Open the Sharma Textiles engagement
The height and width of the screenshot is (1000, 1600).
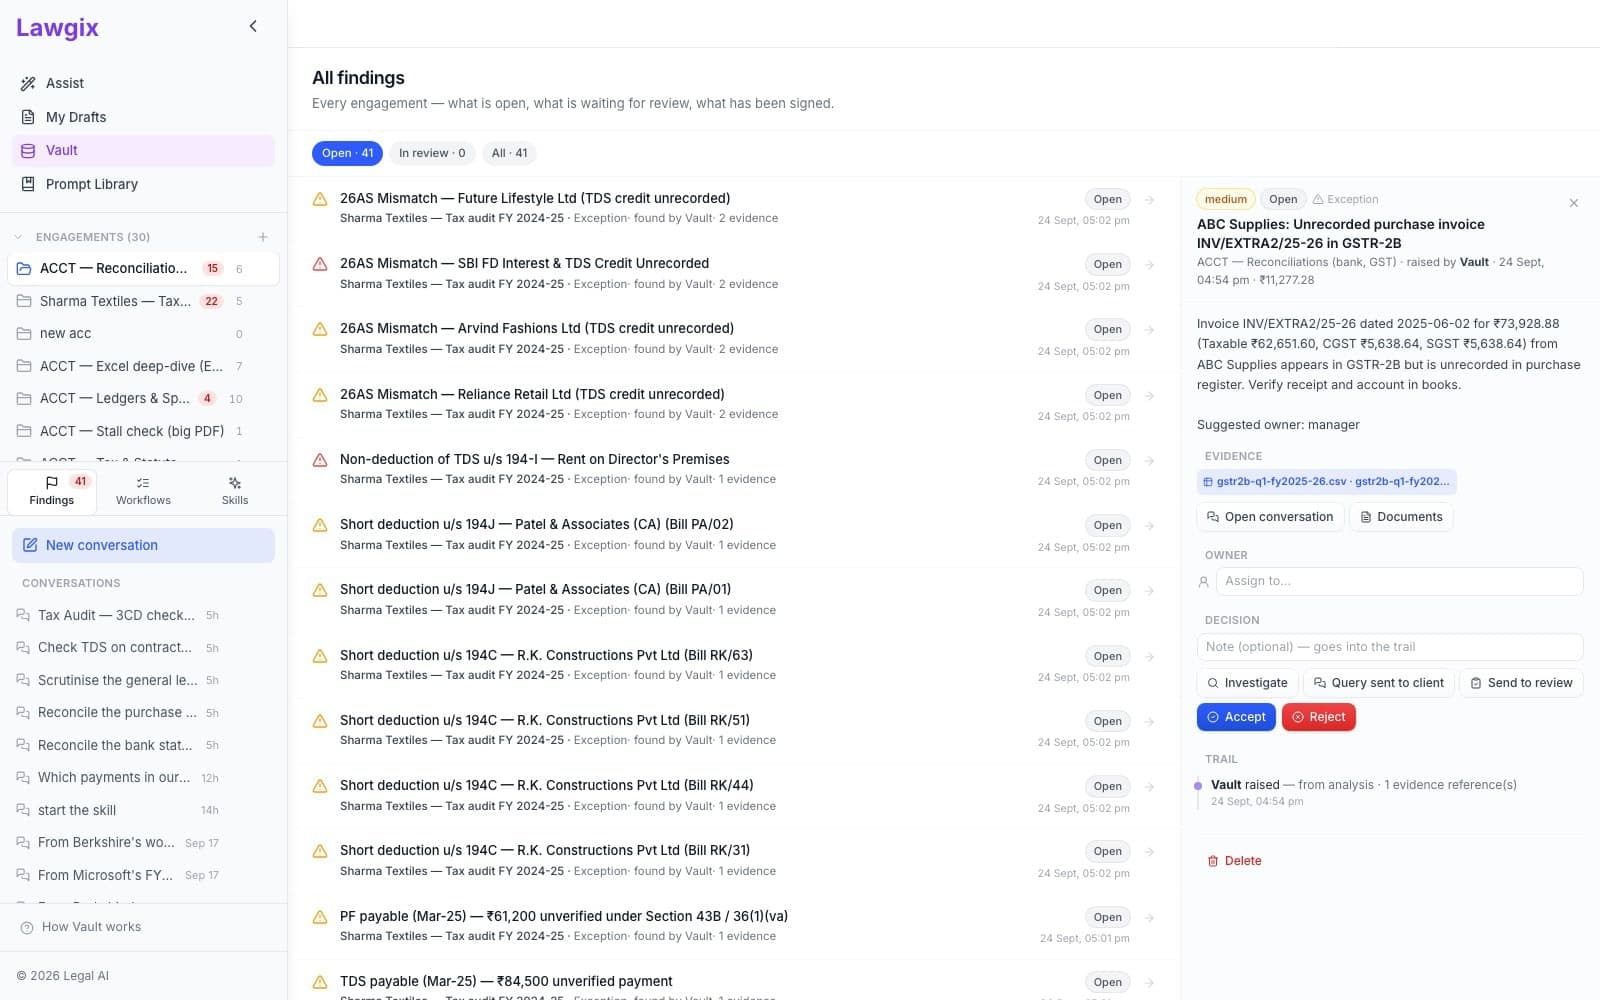coord(143,301)
